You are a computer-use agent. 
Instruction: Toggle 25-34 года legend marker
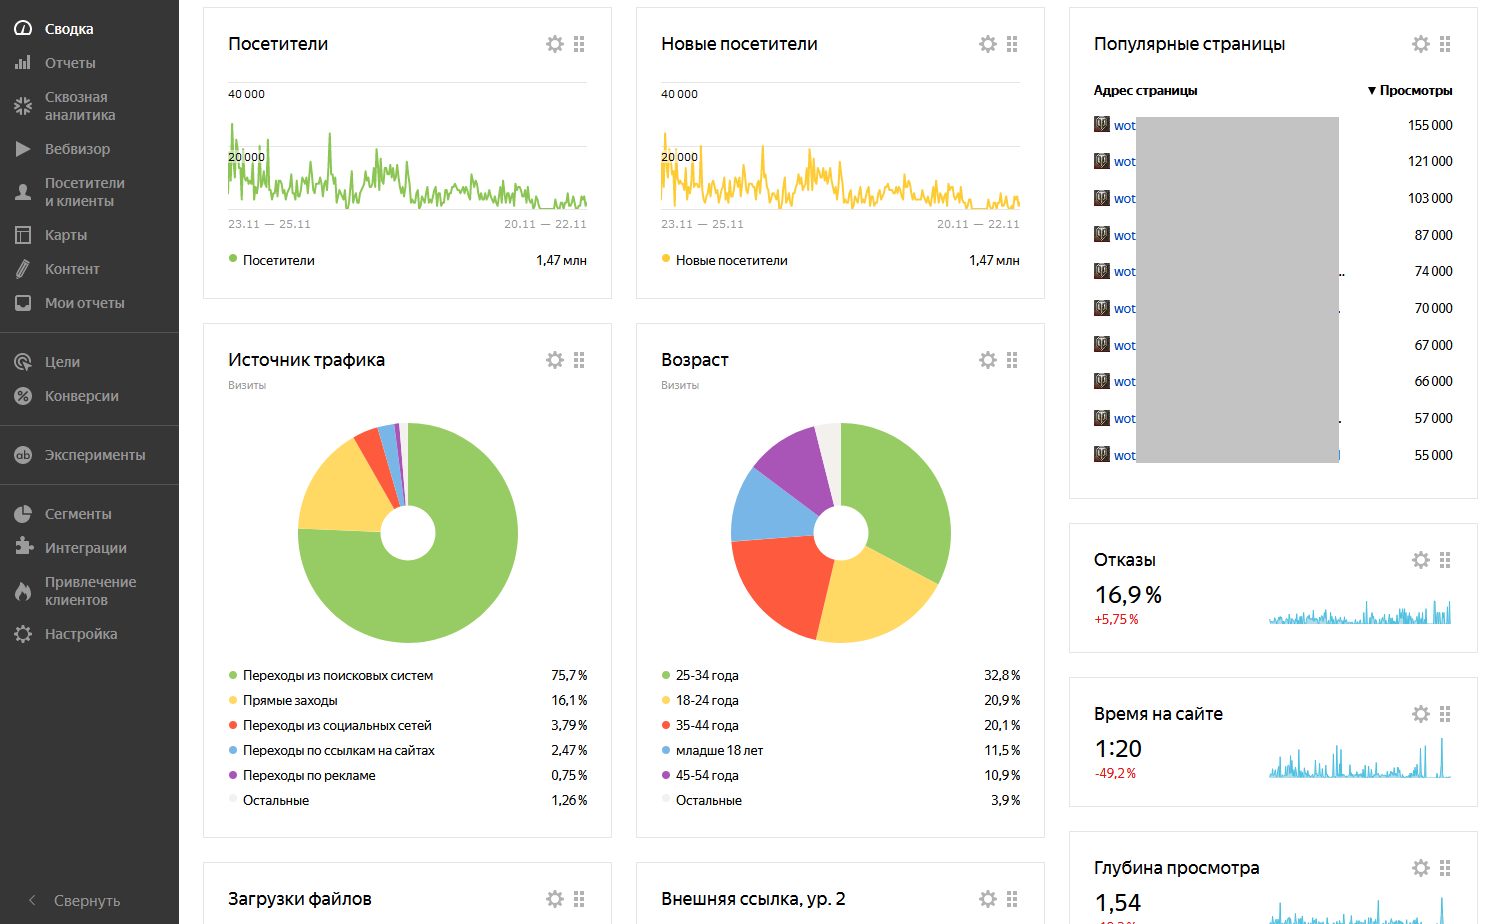coord(666,675)
